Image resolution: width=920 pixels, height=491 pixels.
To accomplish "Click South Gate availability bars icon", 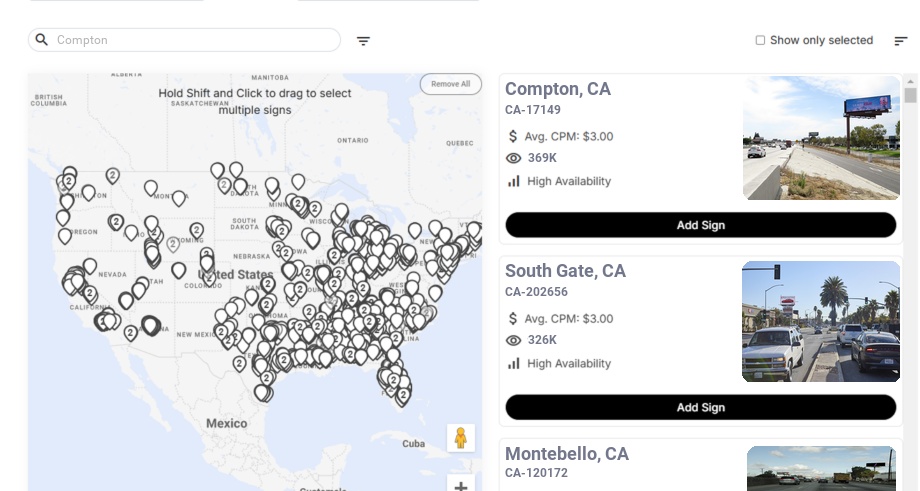I will [x=514, y=363].
